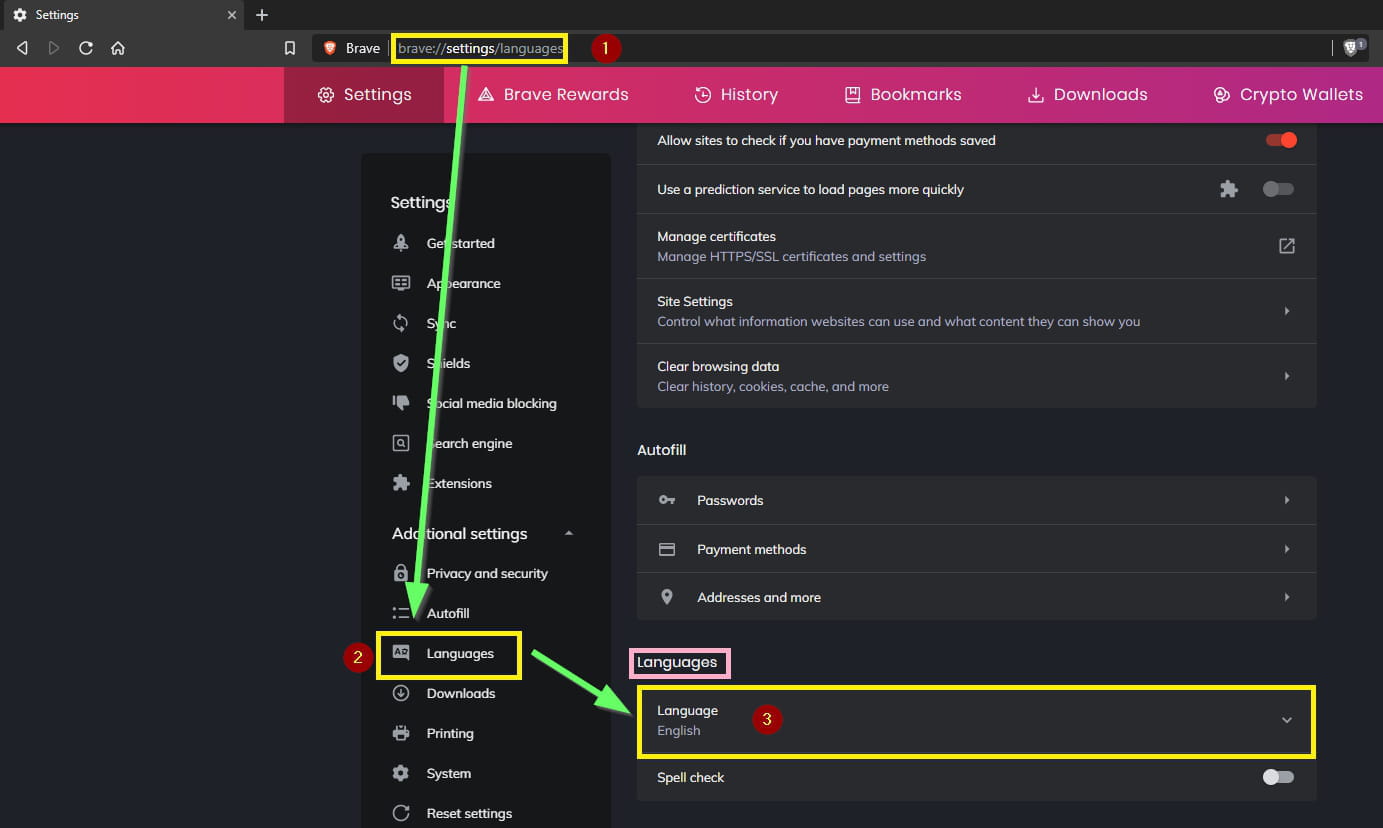
Task: Toggle allow sites to check payment methods
Action: [1281, 140]
